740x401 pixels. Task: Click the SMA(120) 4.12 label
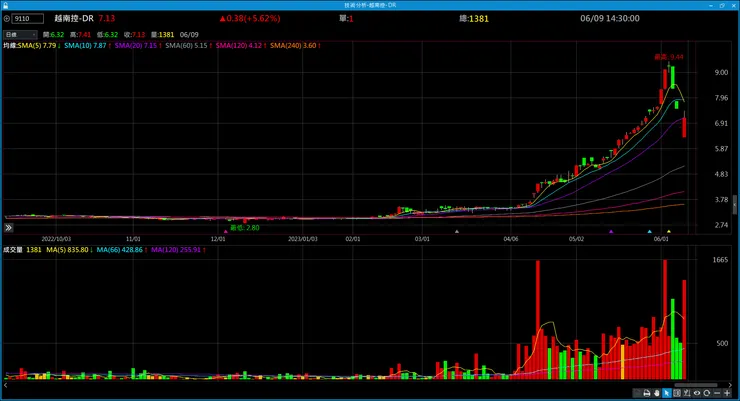coord(241,46)
